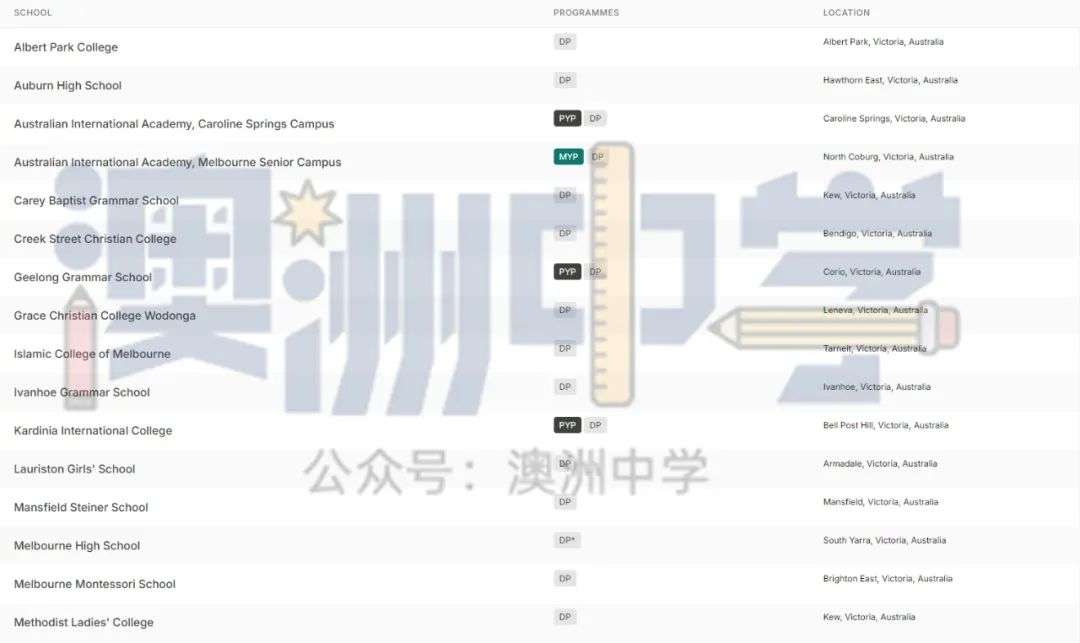Click DP badge for Mansfield Steiner School
The width and height of the screenshot is (1080, 643).
pos(565,502)
